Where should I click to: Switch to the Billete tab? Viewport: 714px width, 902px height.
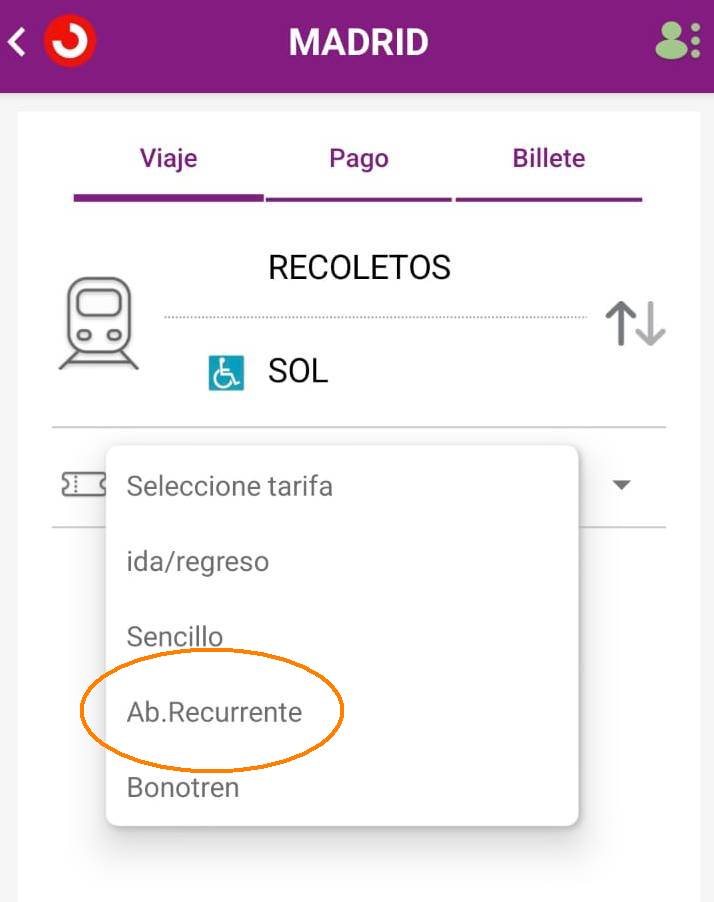pyautogui.click(x=549, y=158)
